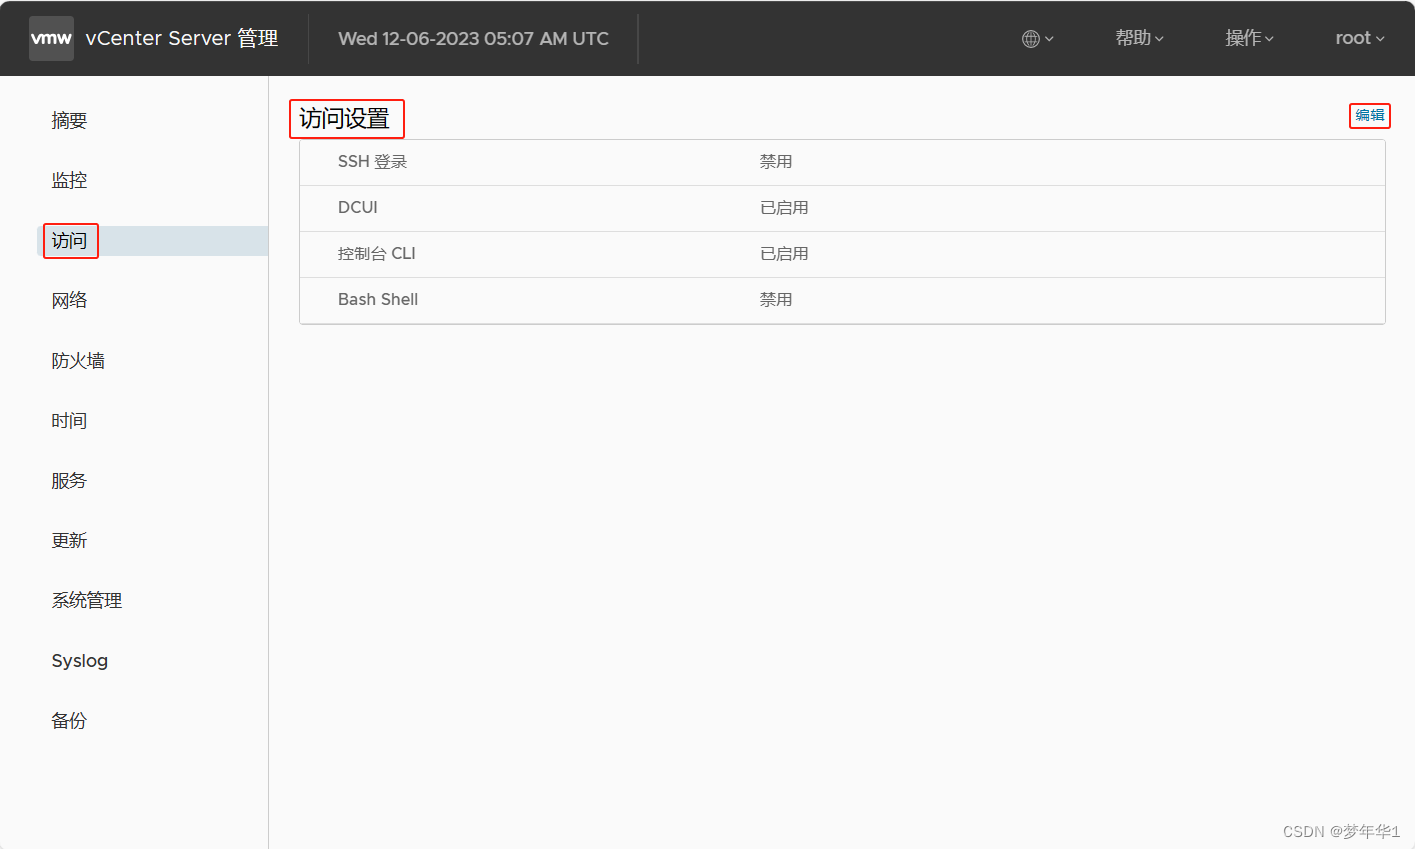The height and width of the screenshot is (849, 1415).
Task: Click the 控制台 CLI row label
Action: click(377, 254)
